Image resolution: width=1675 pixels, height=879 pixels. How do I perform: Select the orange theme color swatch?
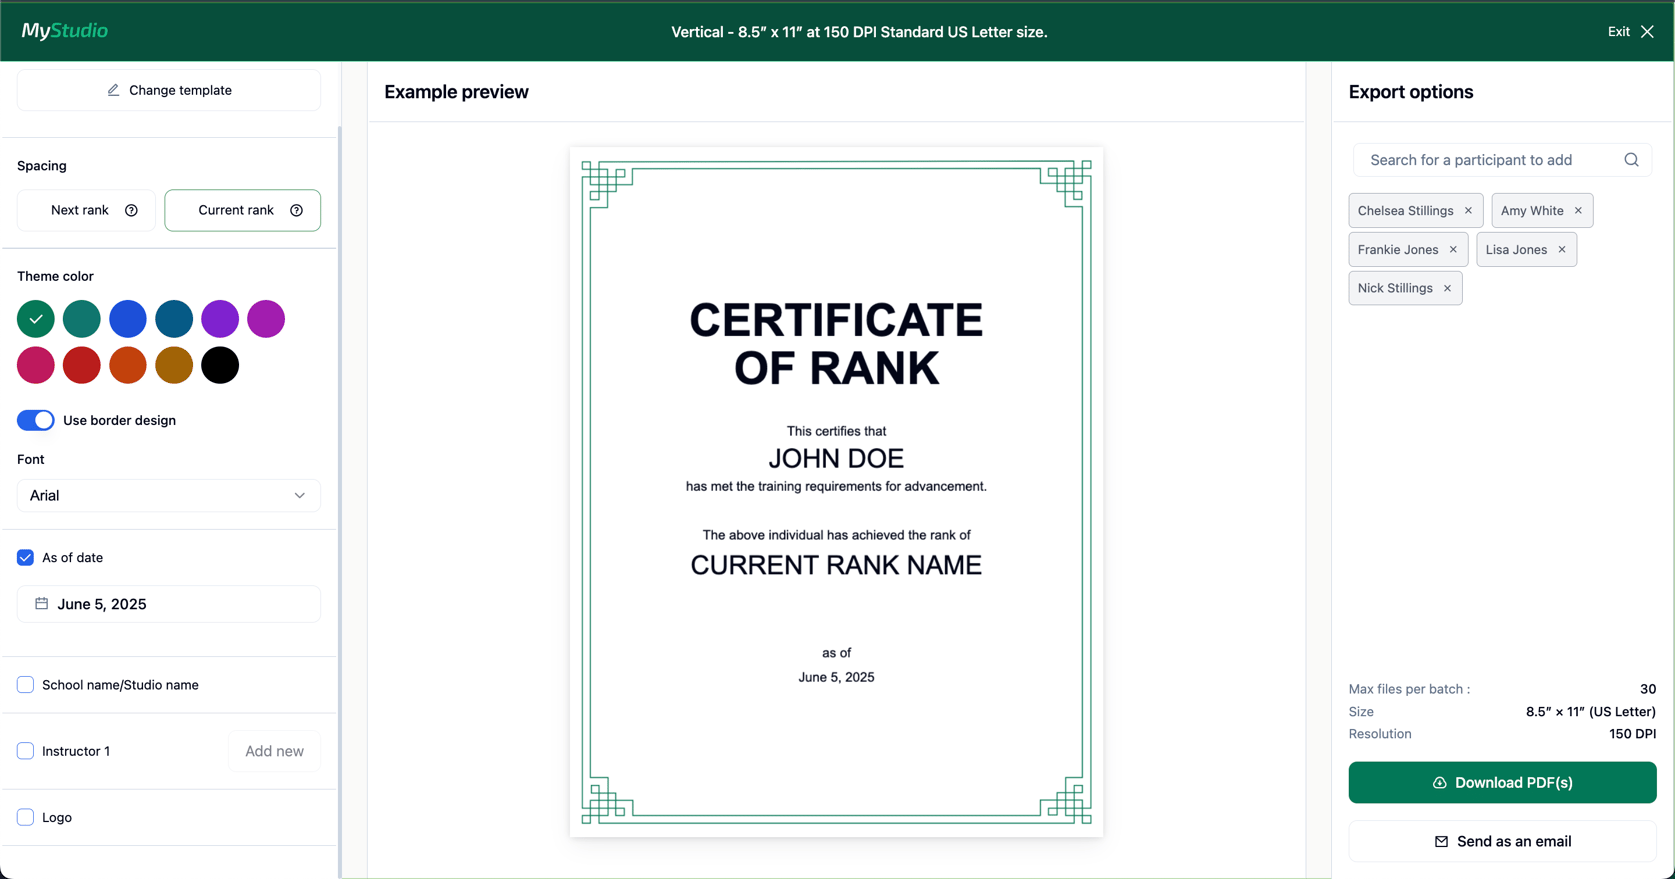coord(128,365)
